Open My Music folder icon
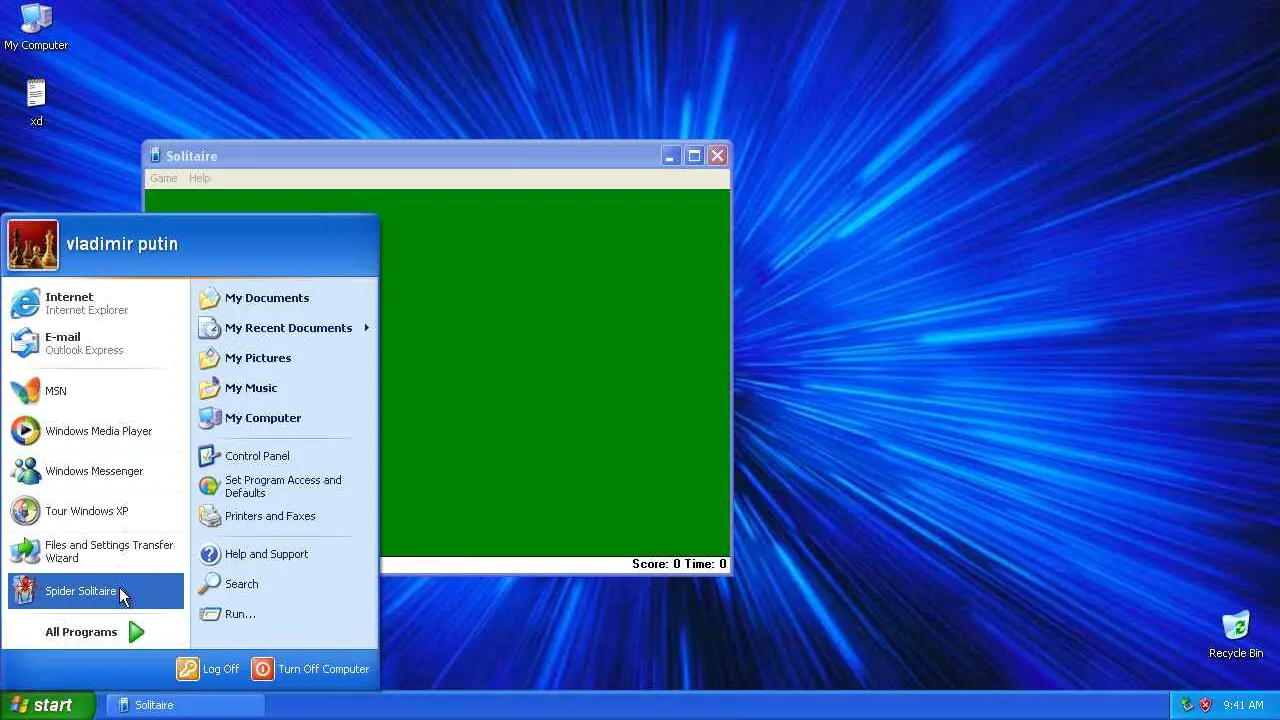Viewport: 1280px width, 720px height. coord(208,388)
